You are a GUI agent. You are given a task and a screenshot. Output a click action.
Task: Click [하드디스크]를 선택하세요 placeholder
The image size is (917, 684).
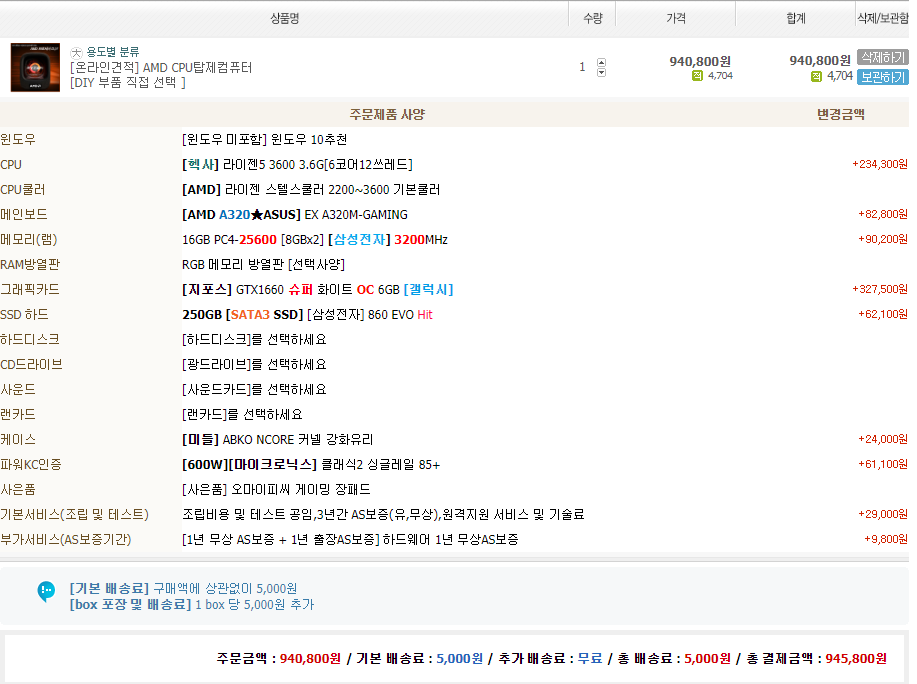[254, 340]
